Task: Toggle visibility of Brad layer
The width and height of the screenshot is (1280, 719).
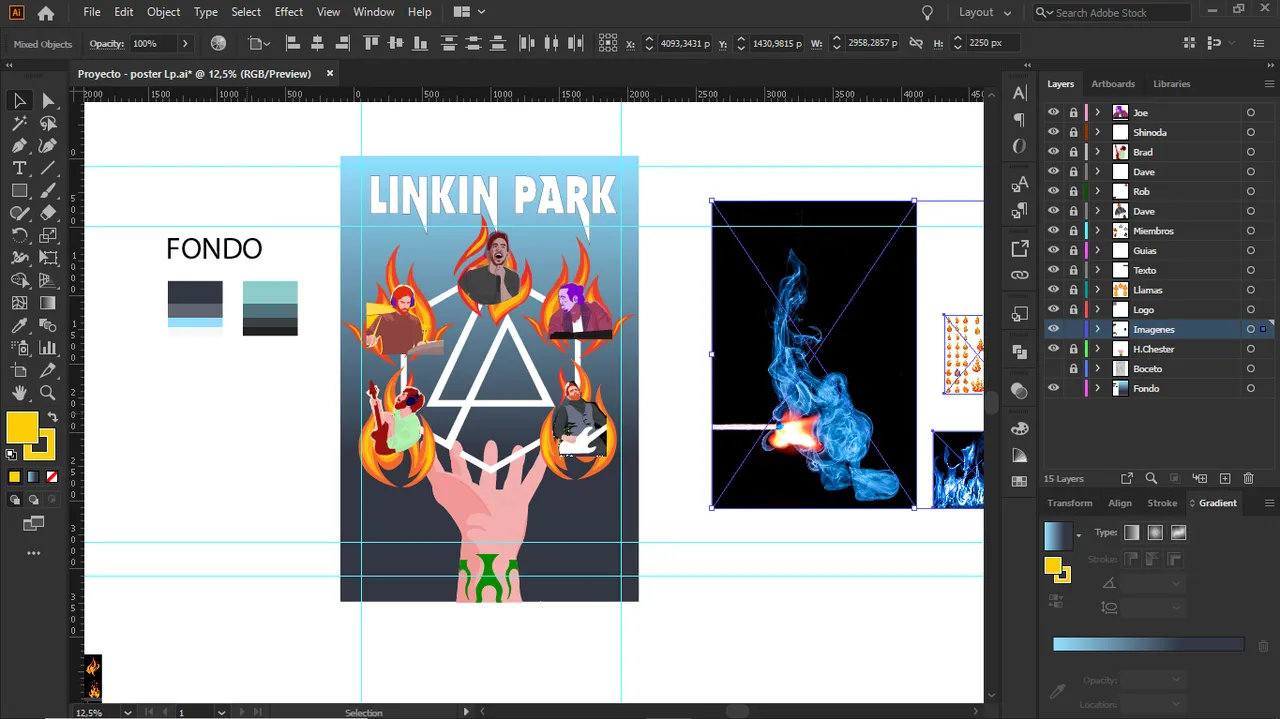Action: coord(1053,152)
